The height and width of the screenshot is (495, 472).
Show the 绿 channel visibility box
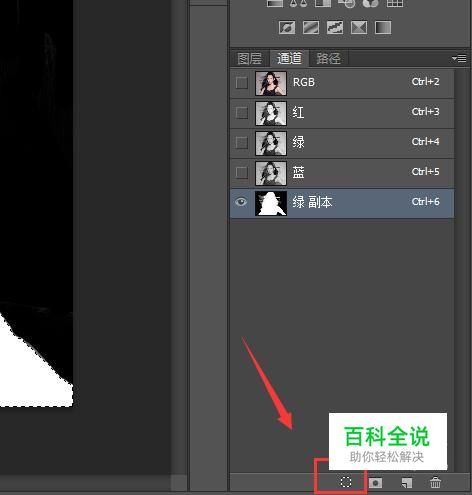[x=242, y=143]
